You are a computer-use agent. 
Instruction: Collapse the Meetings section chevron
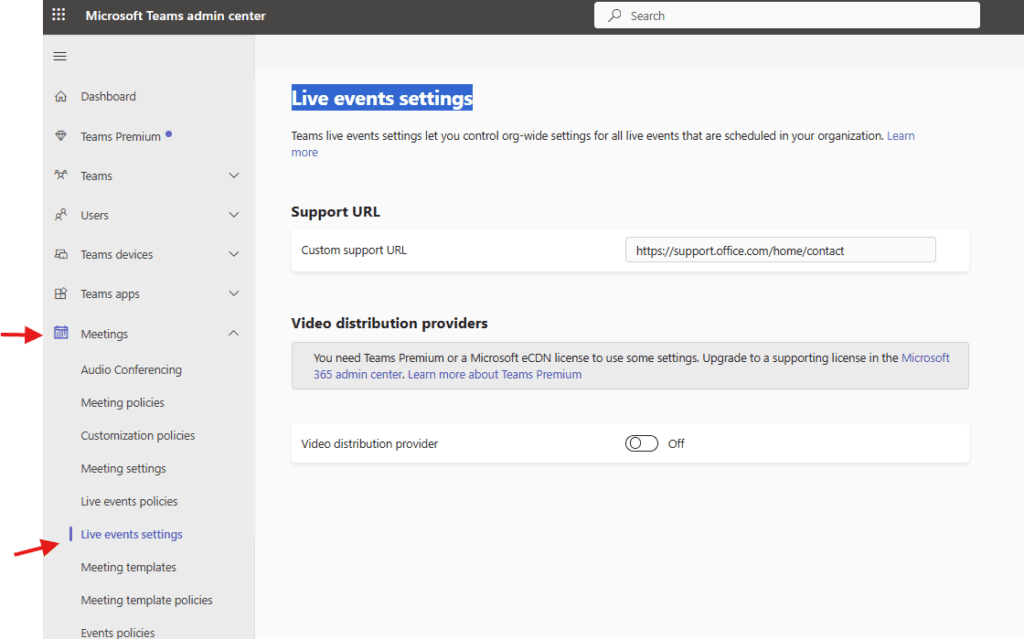coord(234,333)
